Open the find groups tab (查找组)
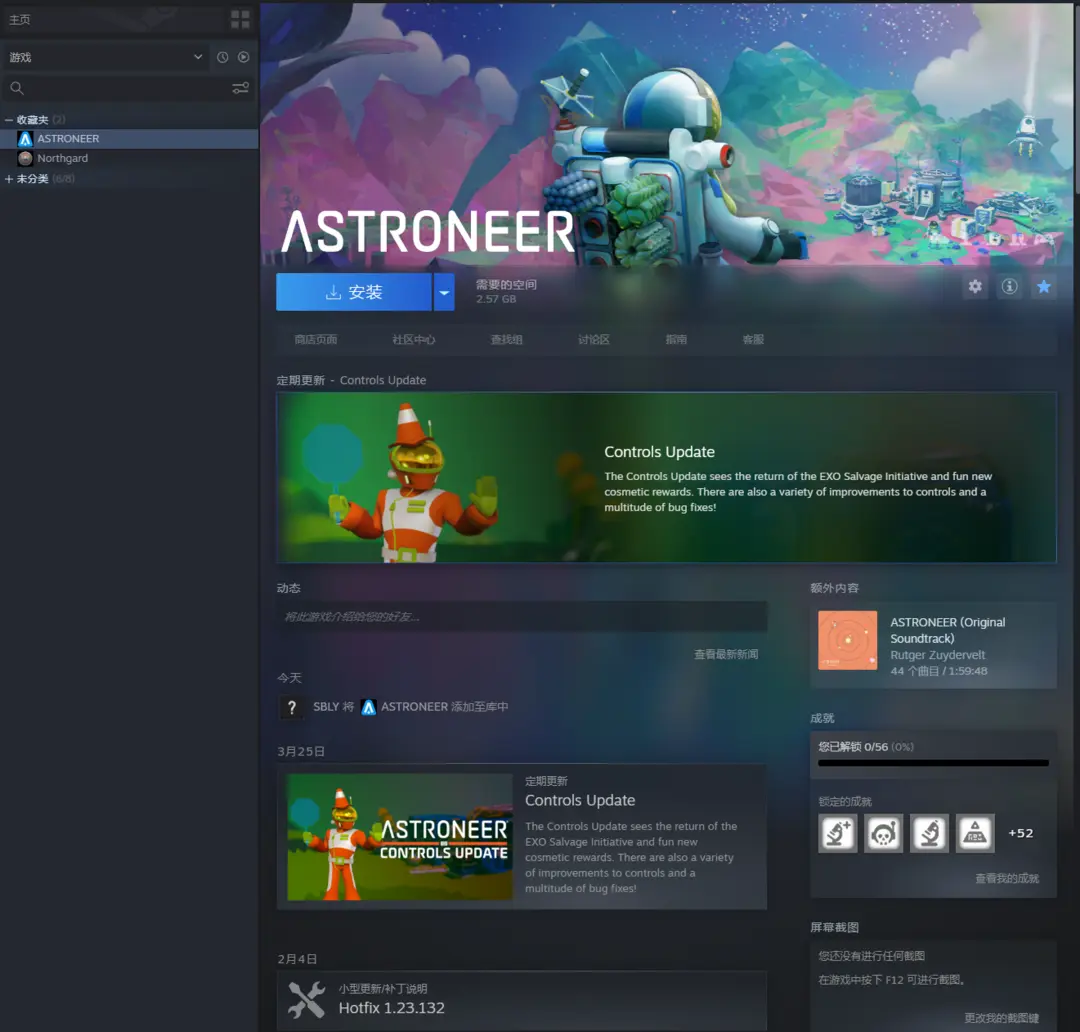Screen dimensions: 1080x1032 point(507,340)
